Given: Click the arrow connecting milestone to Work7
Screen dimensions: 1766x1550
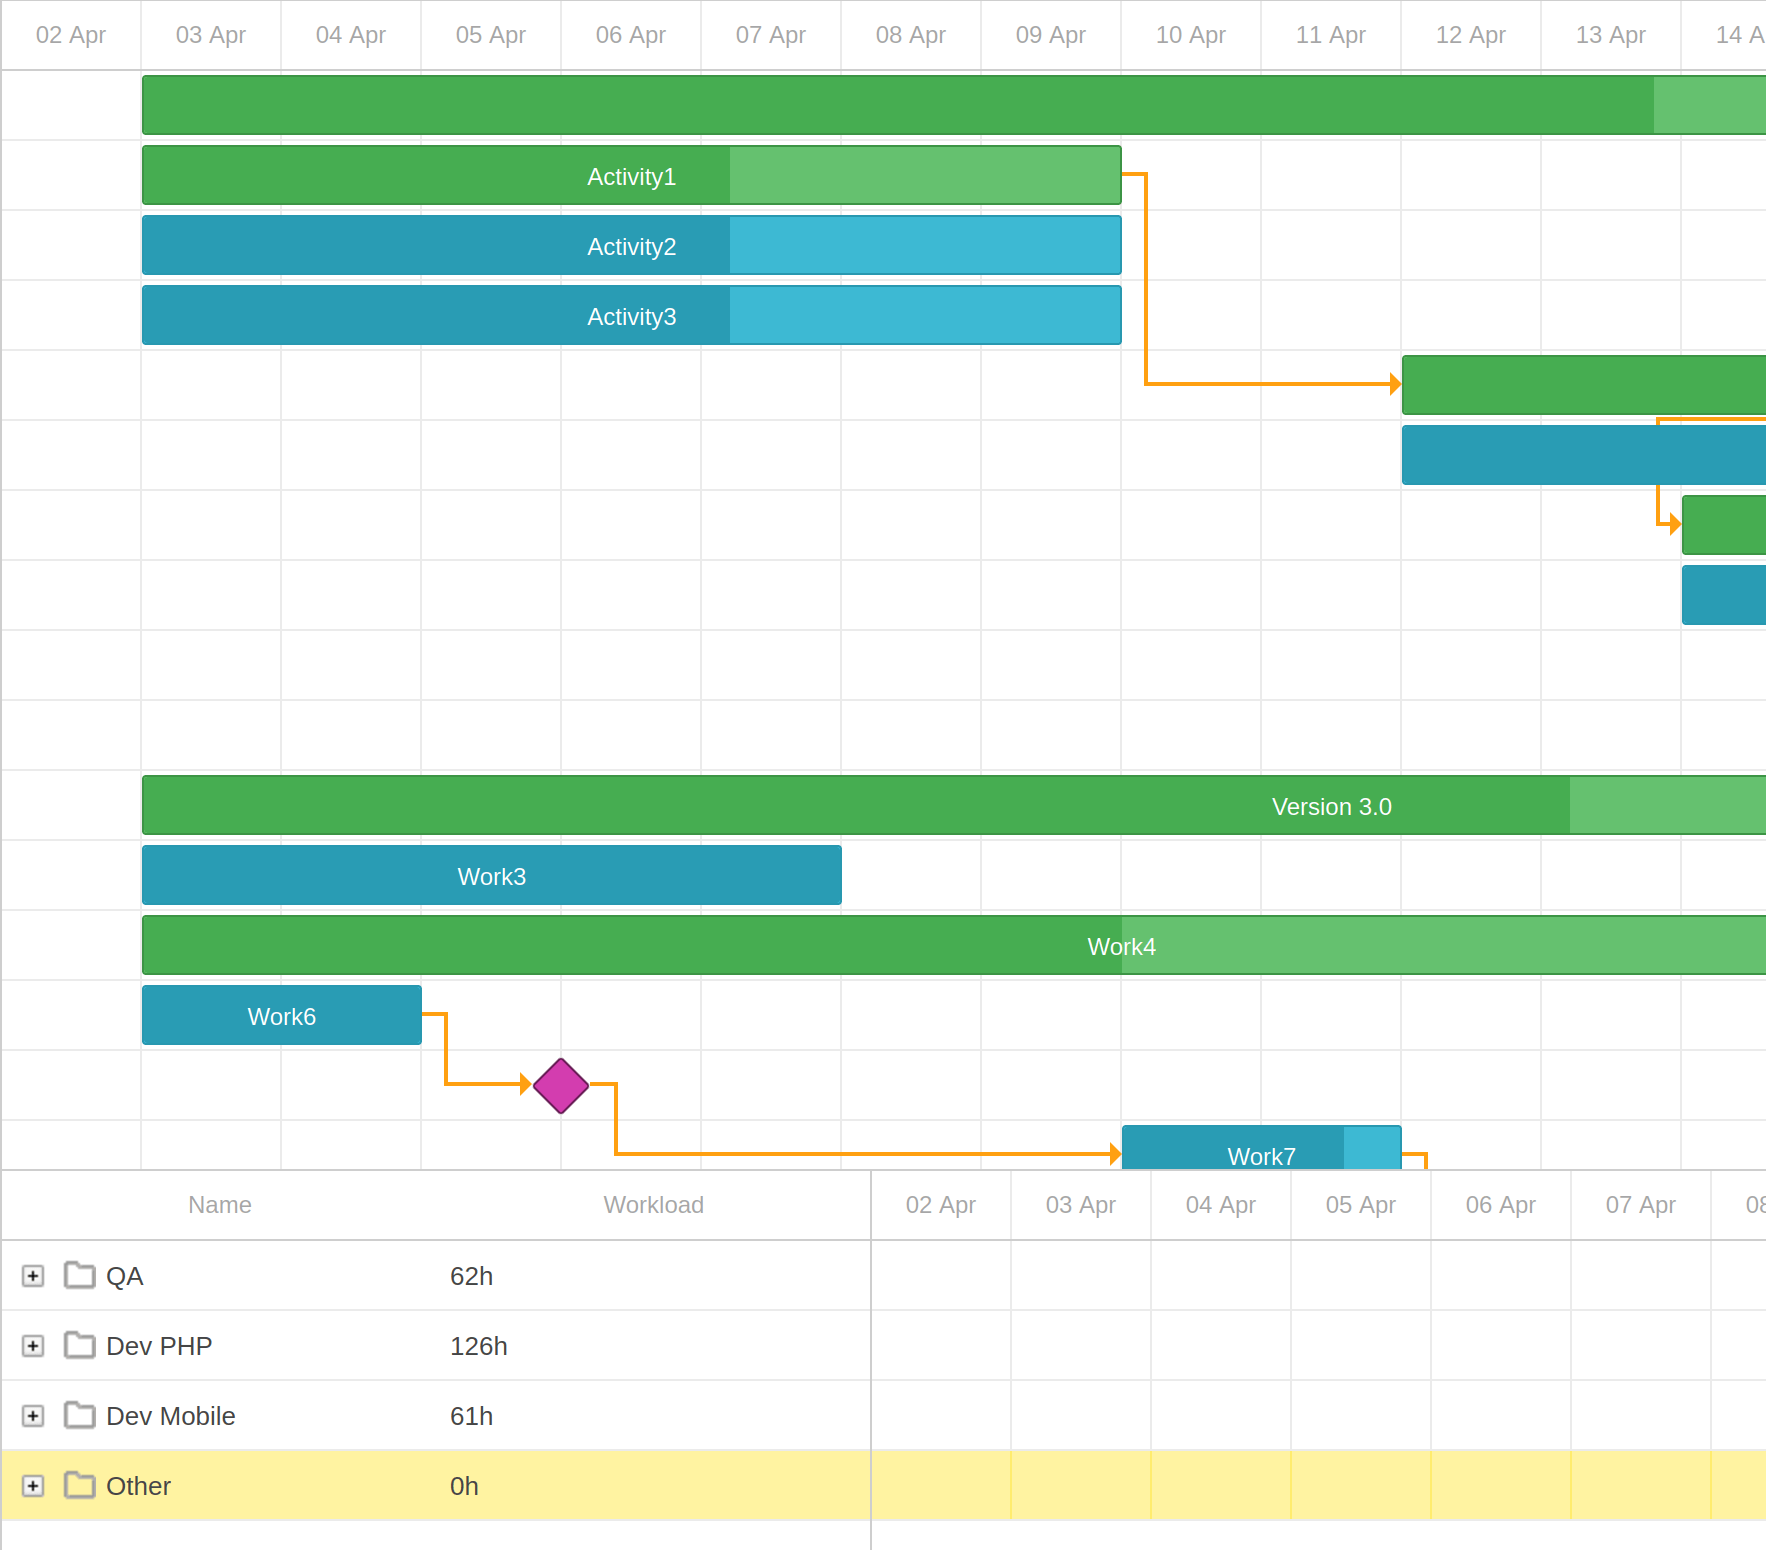Looking at the screenshot, I should (860, 1153).
